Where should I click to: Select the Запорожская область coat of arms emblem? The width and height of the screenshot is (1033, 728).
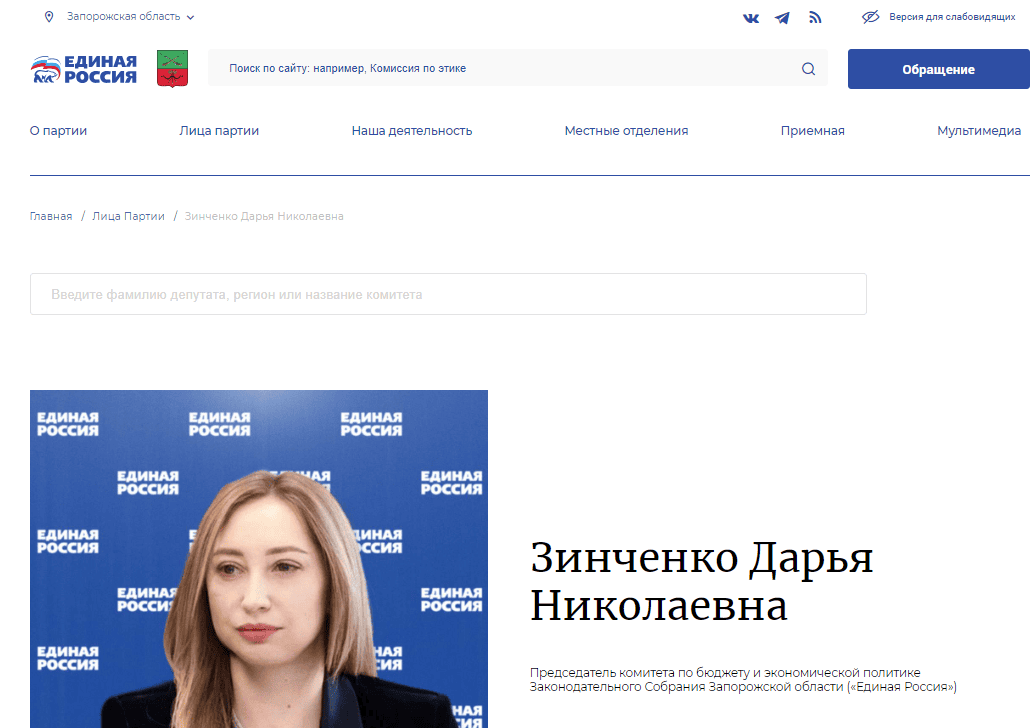click(172, 68)
